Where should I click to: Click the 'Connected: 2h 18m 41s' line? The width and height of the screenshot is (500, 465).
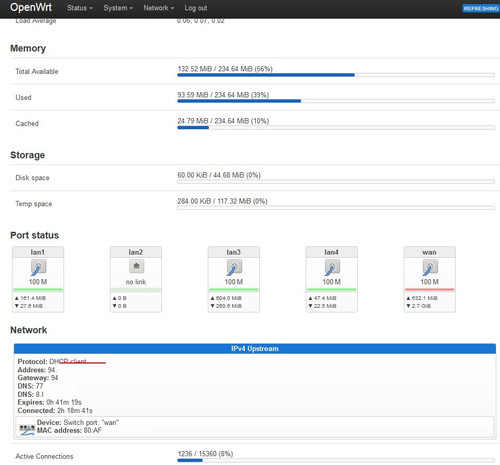(x=55, y=411)
